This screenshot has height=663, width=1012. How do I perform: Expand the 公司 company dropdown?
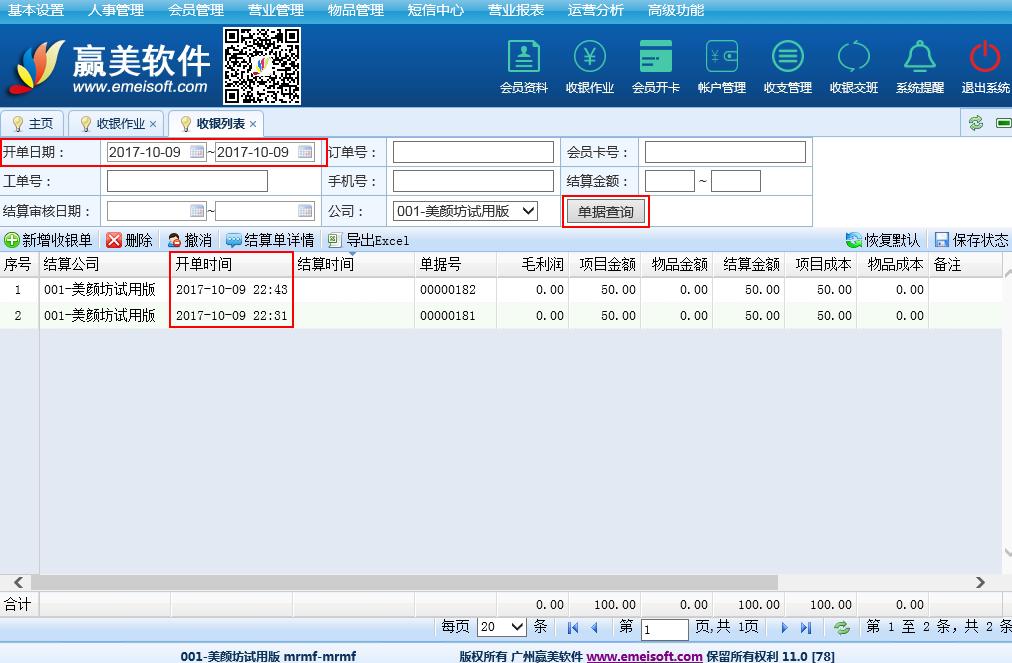pyautogui.click(x=529, y=211)
